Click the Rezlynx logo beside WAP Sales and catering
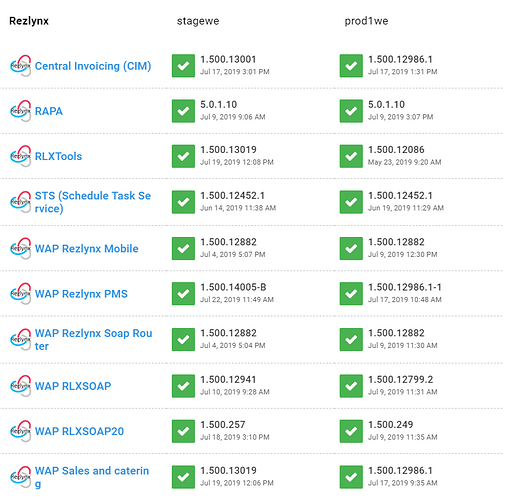512x499 pixels. (x=21, y=477)
